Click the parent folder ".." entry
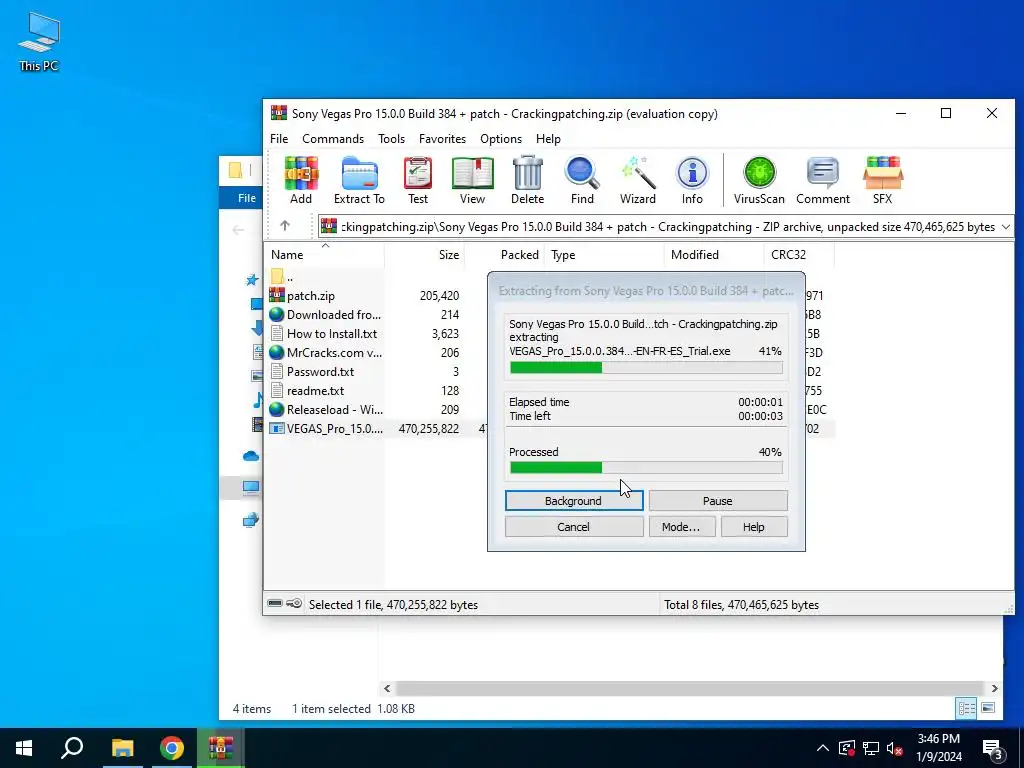1024x768 pixels. point(282,277)
